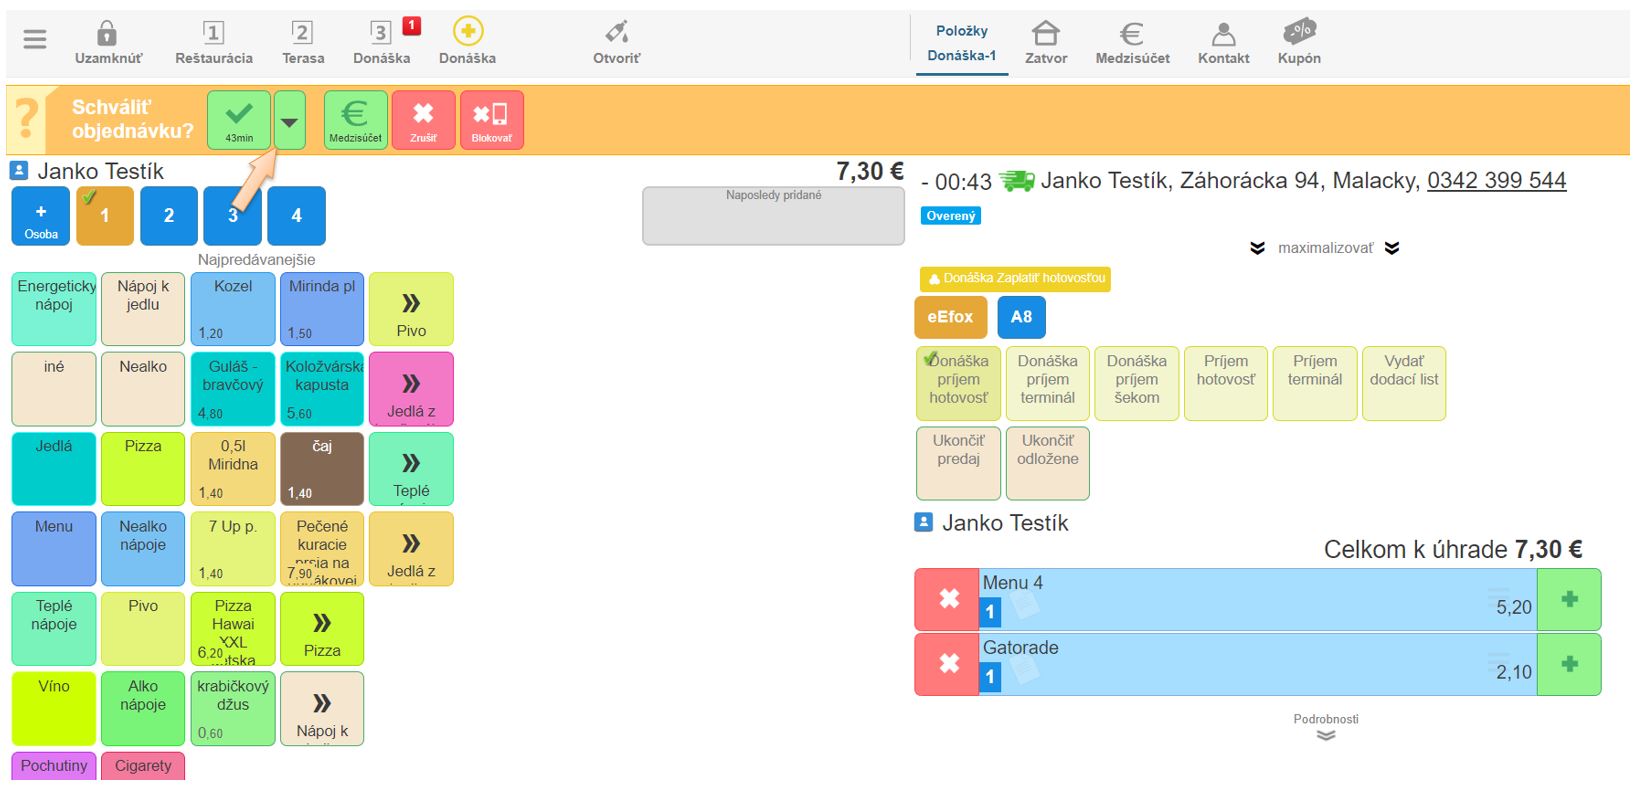Screen dimensions: 1639x801
Task: Click the red Zrušiť order button
Action: pos(423,120)
